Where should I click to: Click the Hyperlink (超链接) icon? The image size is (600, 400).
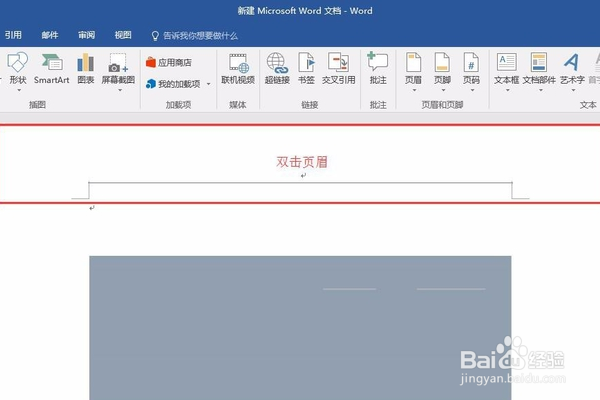pyautogui.click(x=277, y=63)
